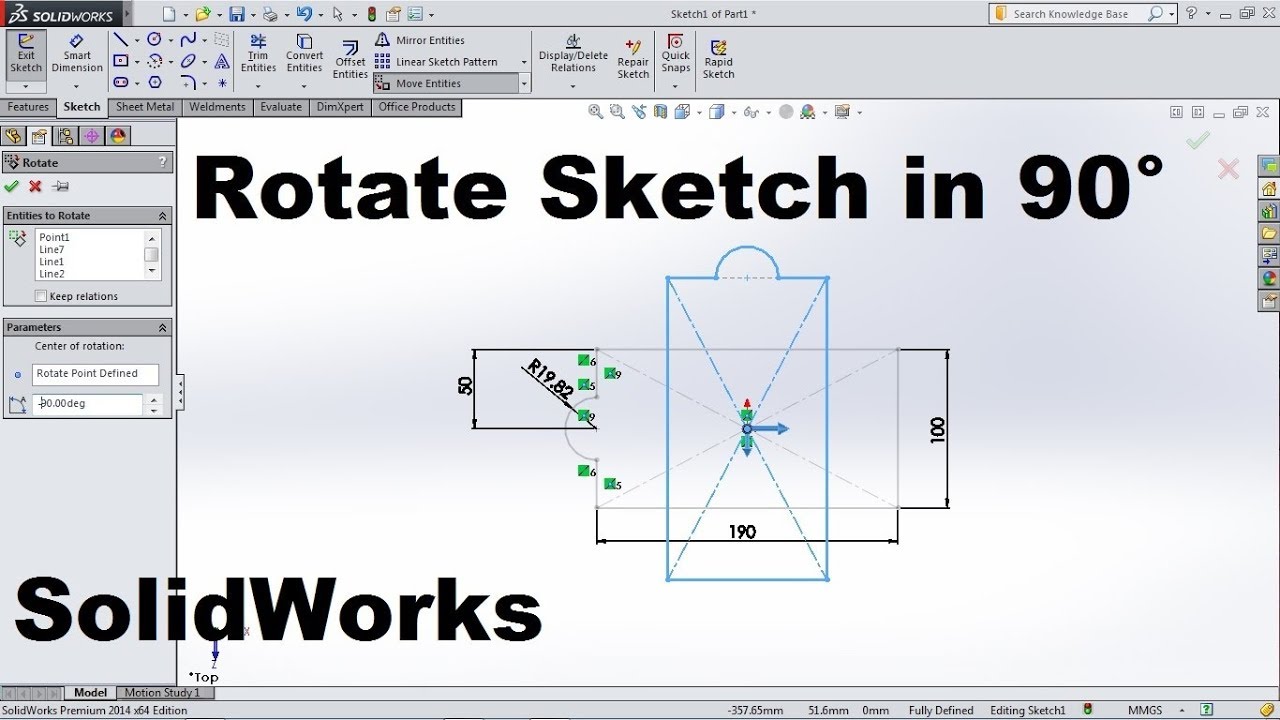Click the entities list scrollbar down arrow
This screenshot has width=1280, height=720.
click(152, 271)
